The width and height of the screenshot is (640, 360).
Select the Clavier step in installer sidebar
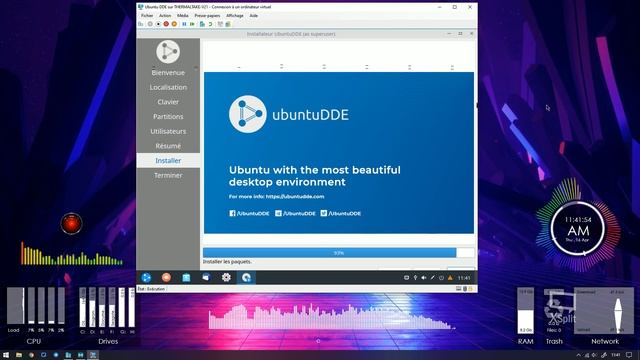tap(168, 102)
